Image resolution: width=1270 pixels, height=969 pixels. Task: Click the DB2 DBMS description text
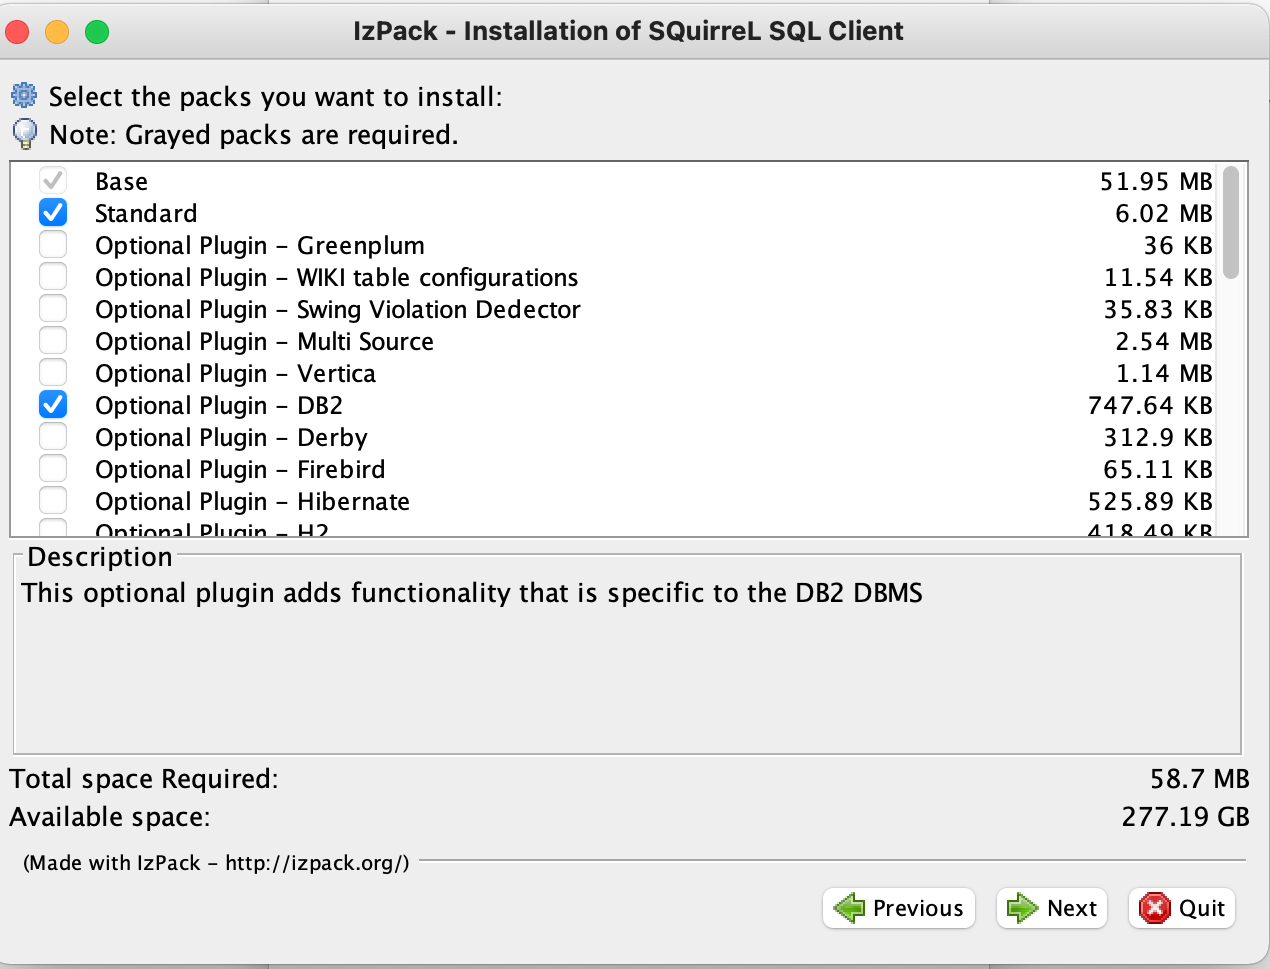(472, 593)
